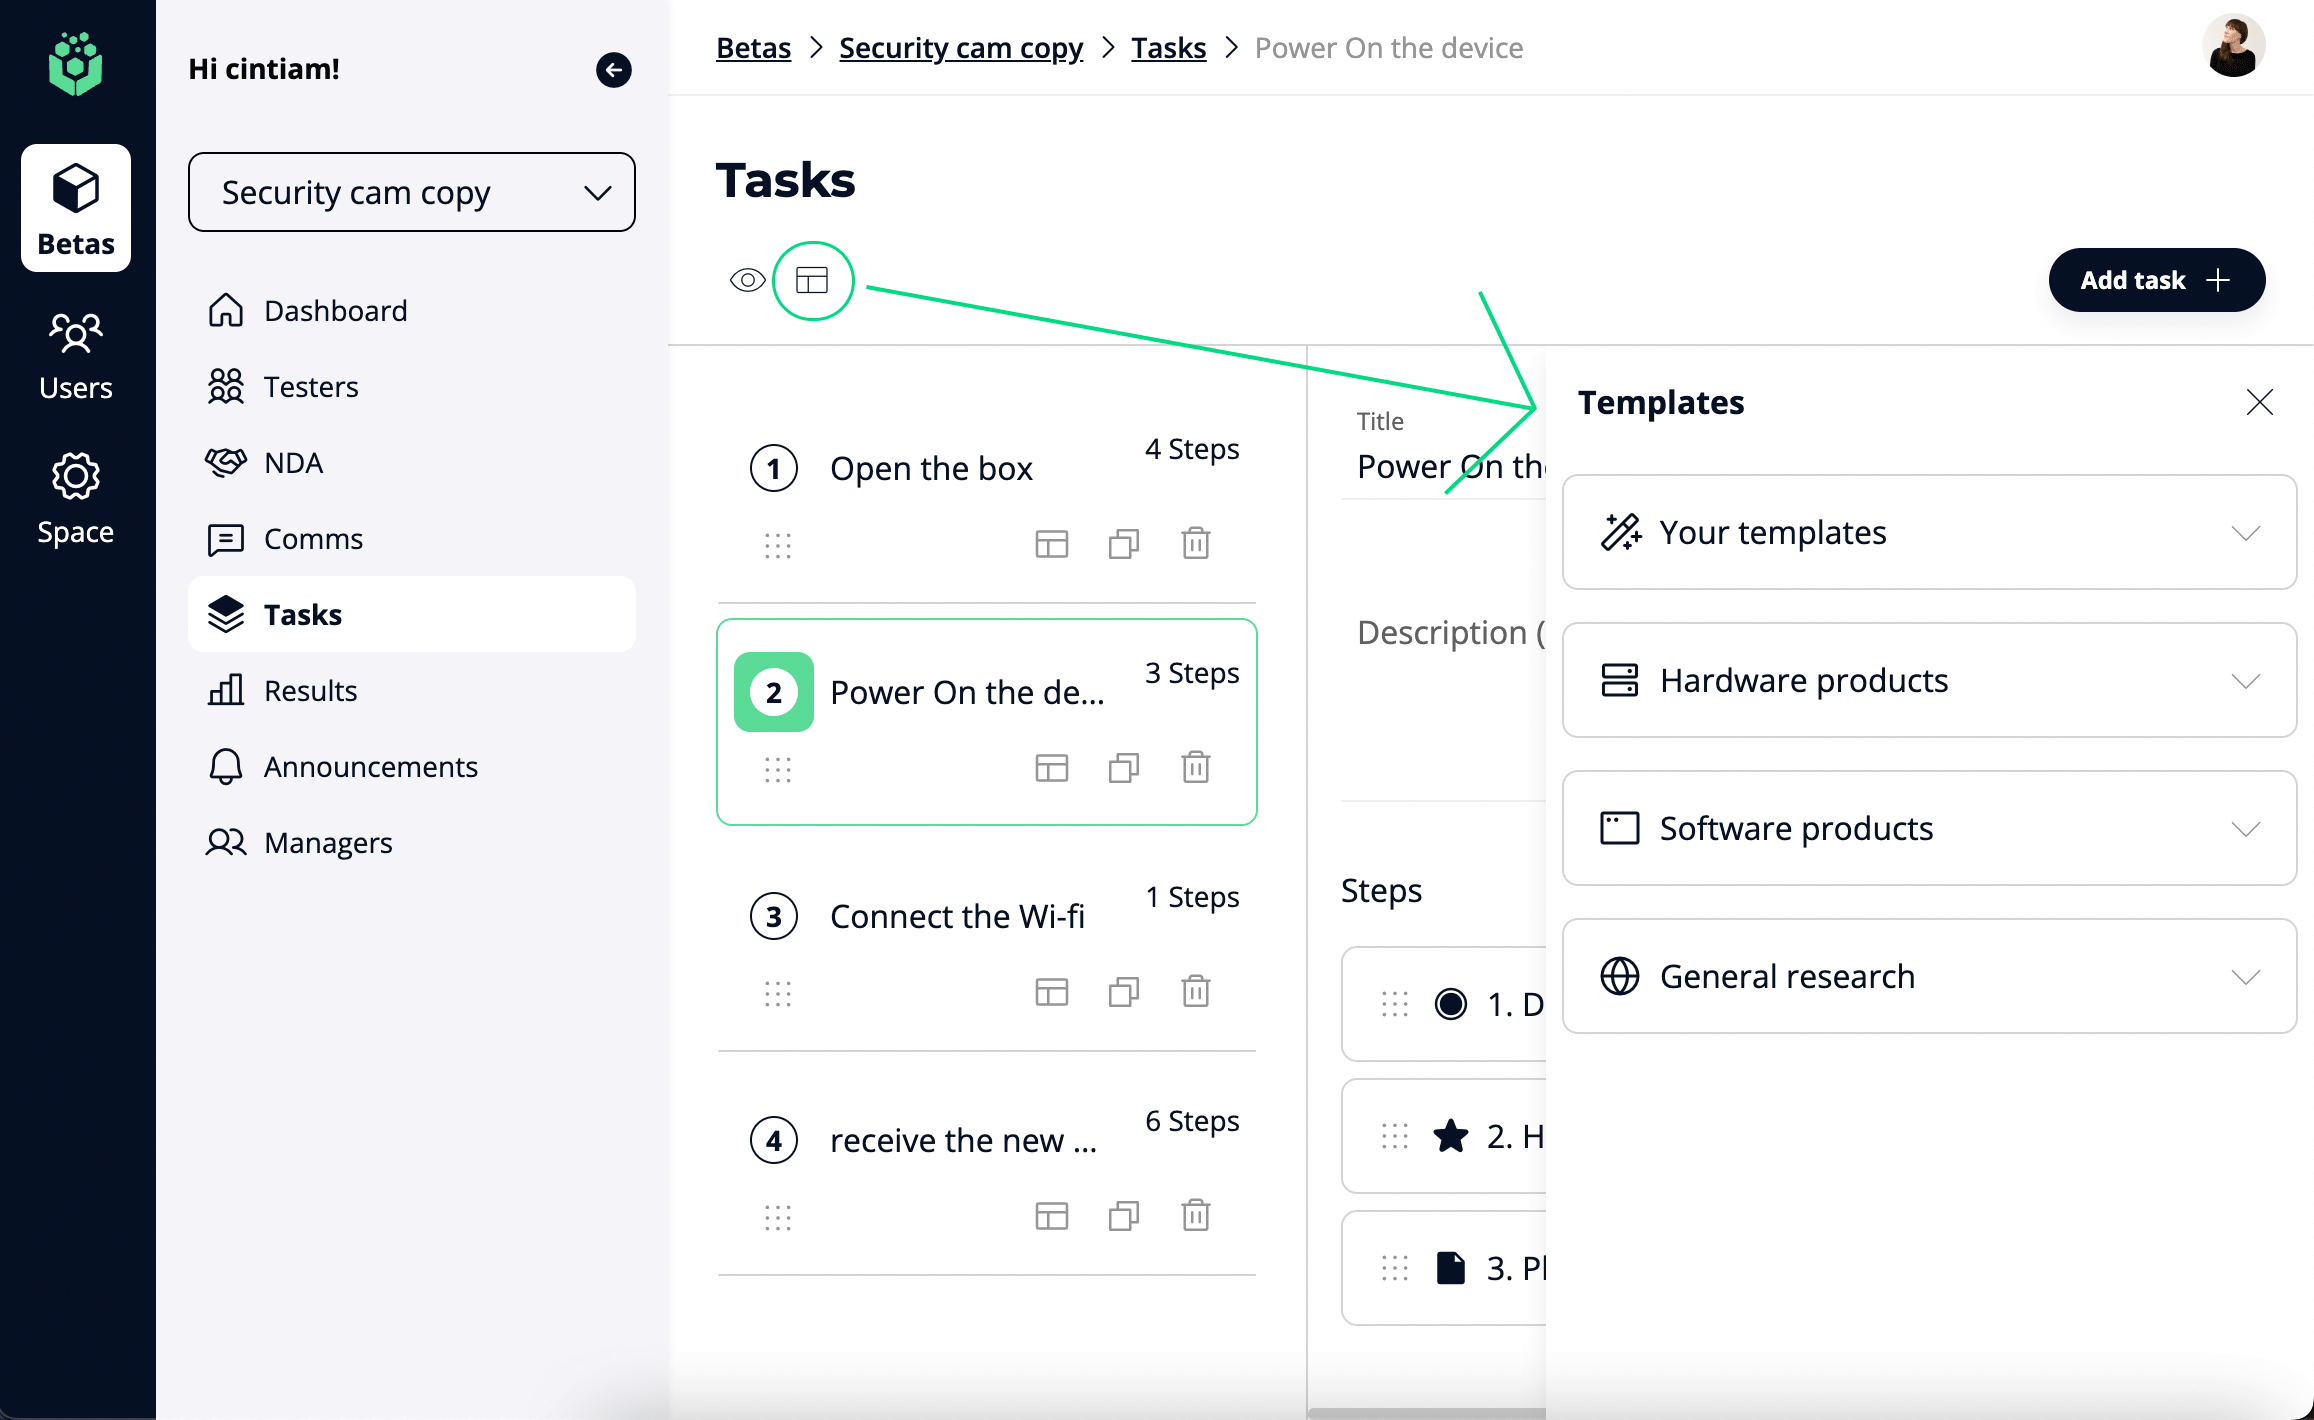
Task: Open the Betas breadcrumb link
Action: coord(753,47)
